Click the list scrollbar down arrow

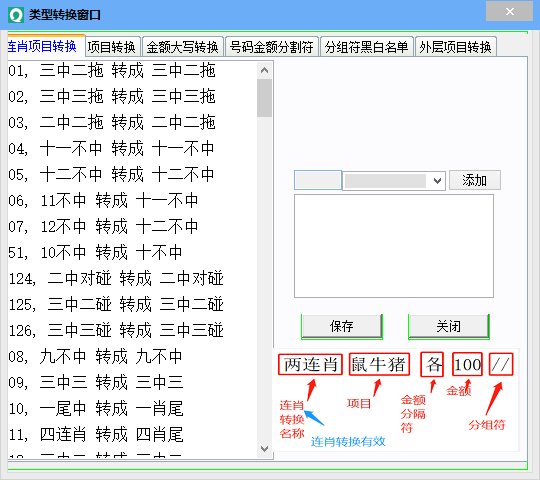click(x=264, y=449)
